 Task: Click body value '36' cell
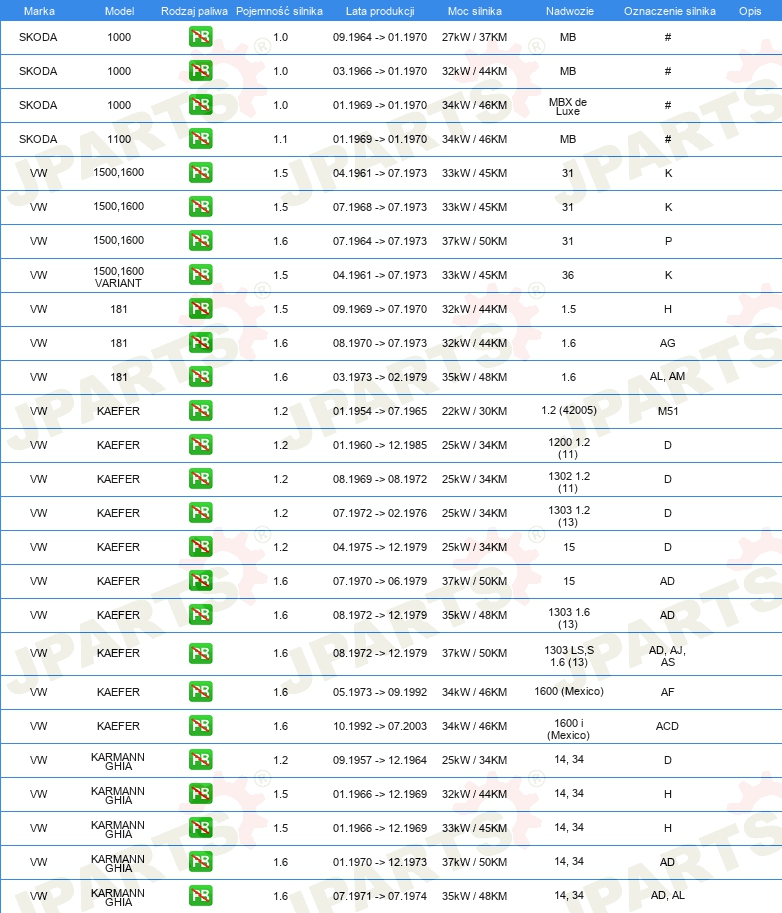[568, 275]
